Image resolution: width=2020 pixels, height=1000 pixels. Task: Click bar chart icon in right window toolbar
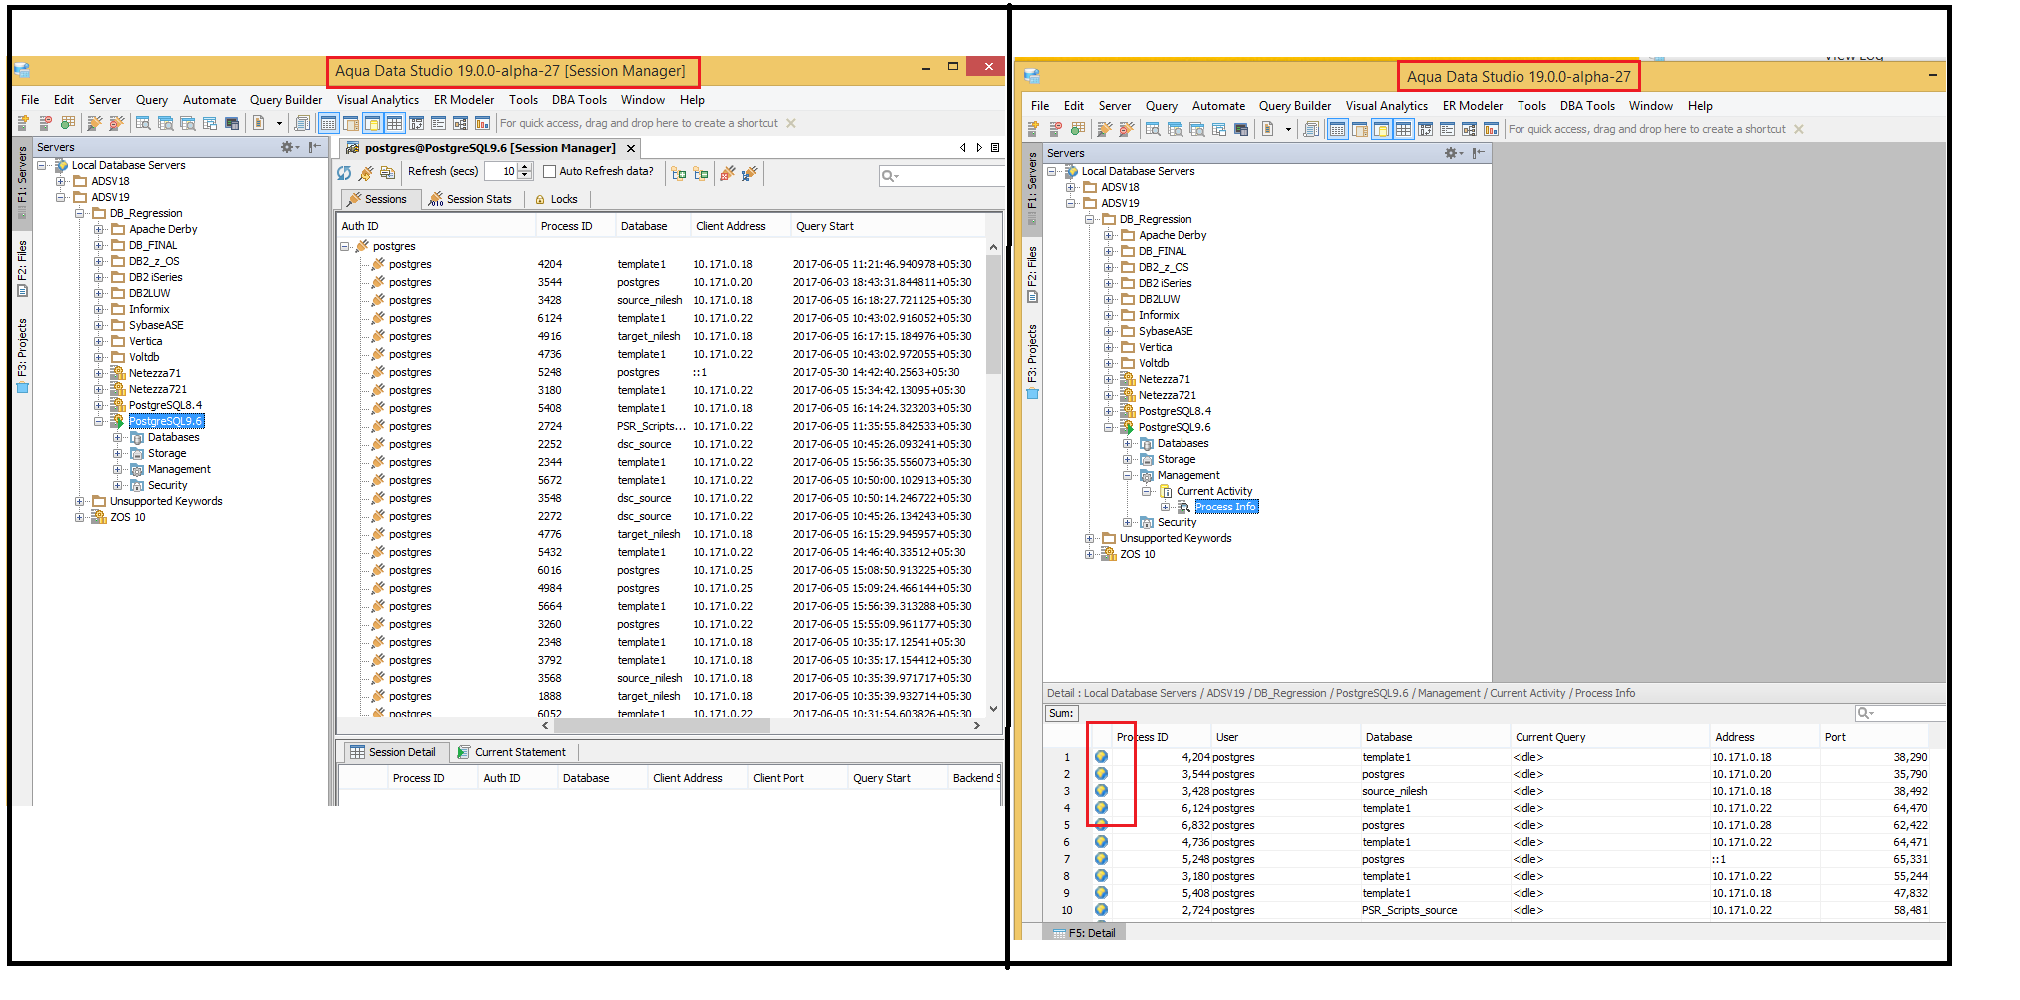(x=1491, y=129)
